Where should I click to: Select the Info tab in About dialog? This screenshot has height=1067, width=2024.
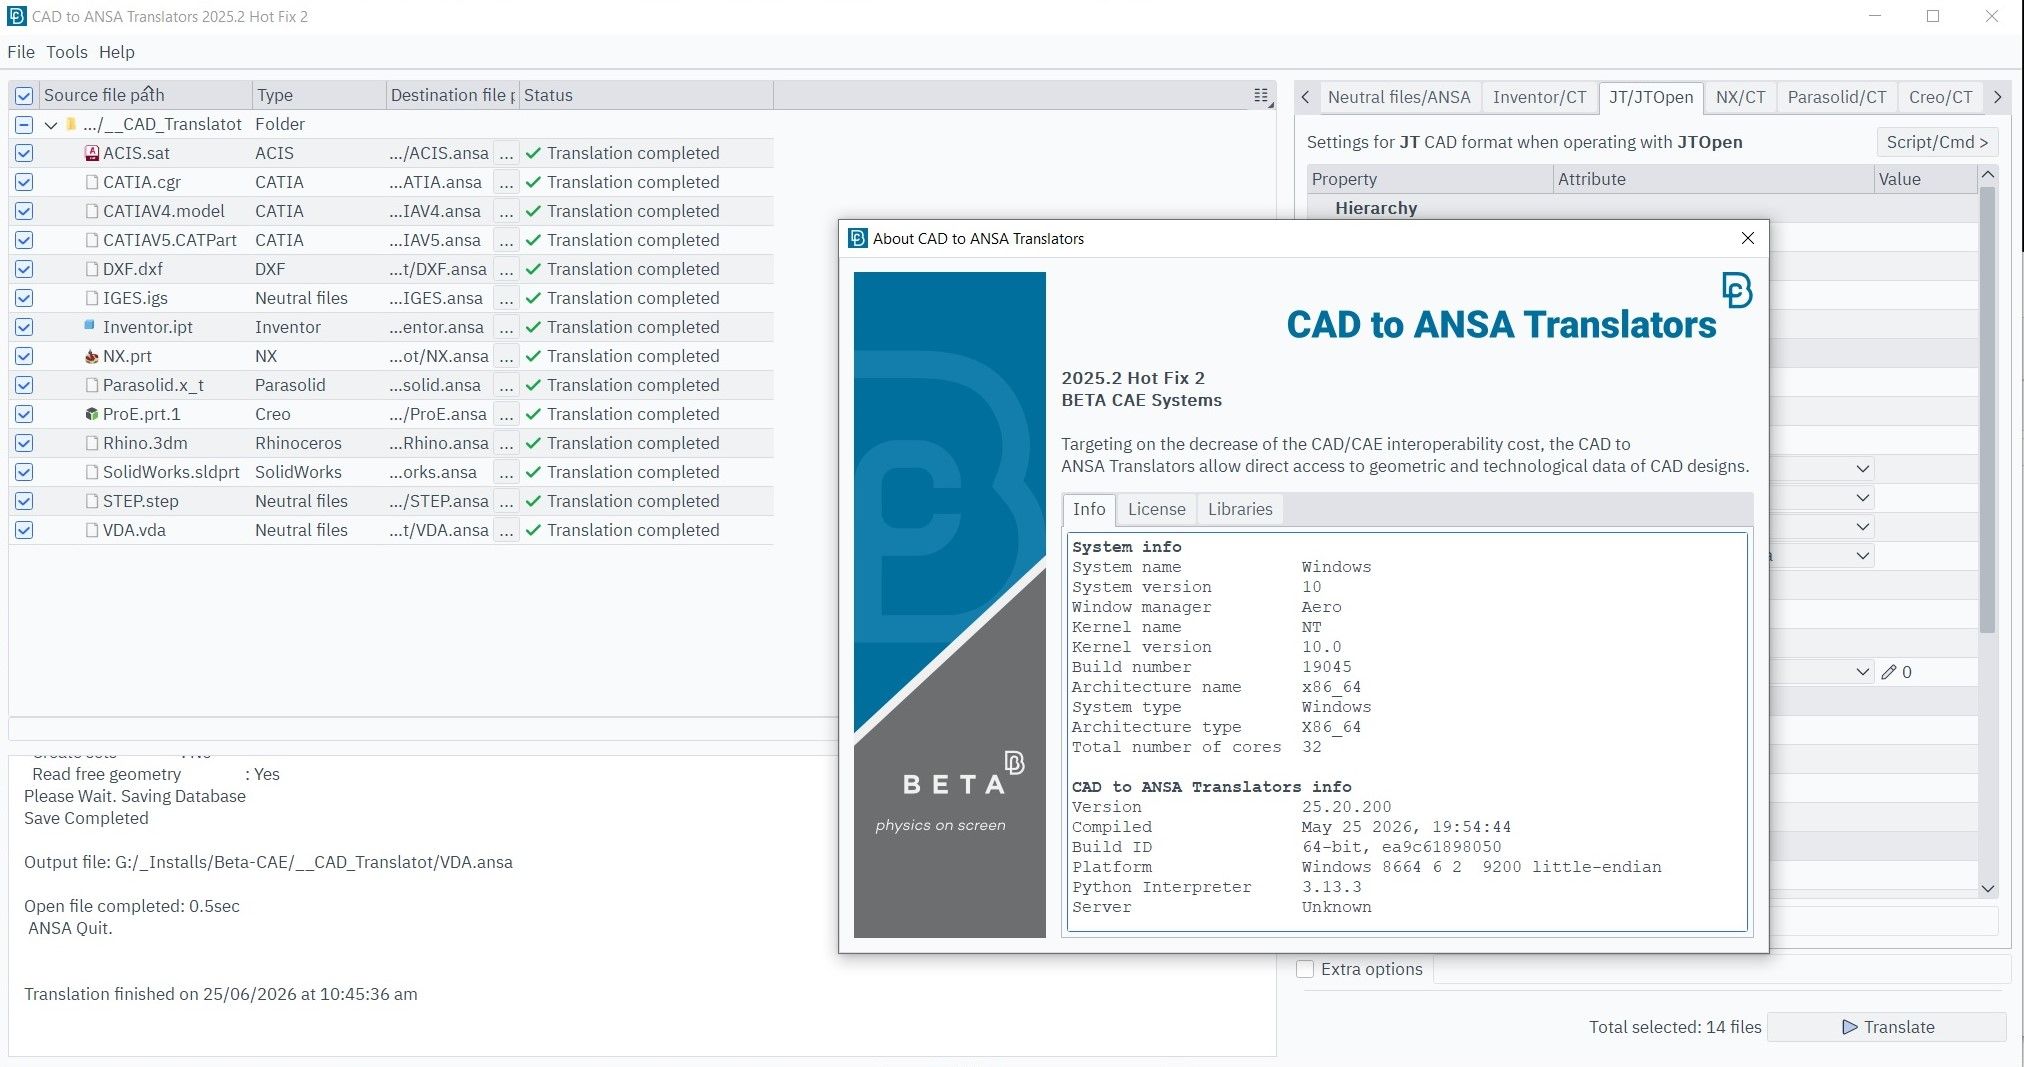(1089, 509)
